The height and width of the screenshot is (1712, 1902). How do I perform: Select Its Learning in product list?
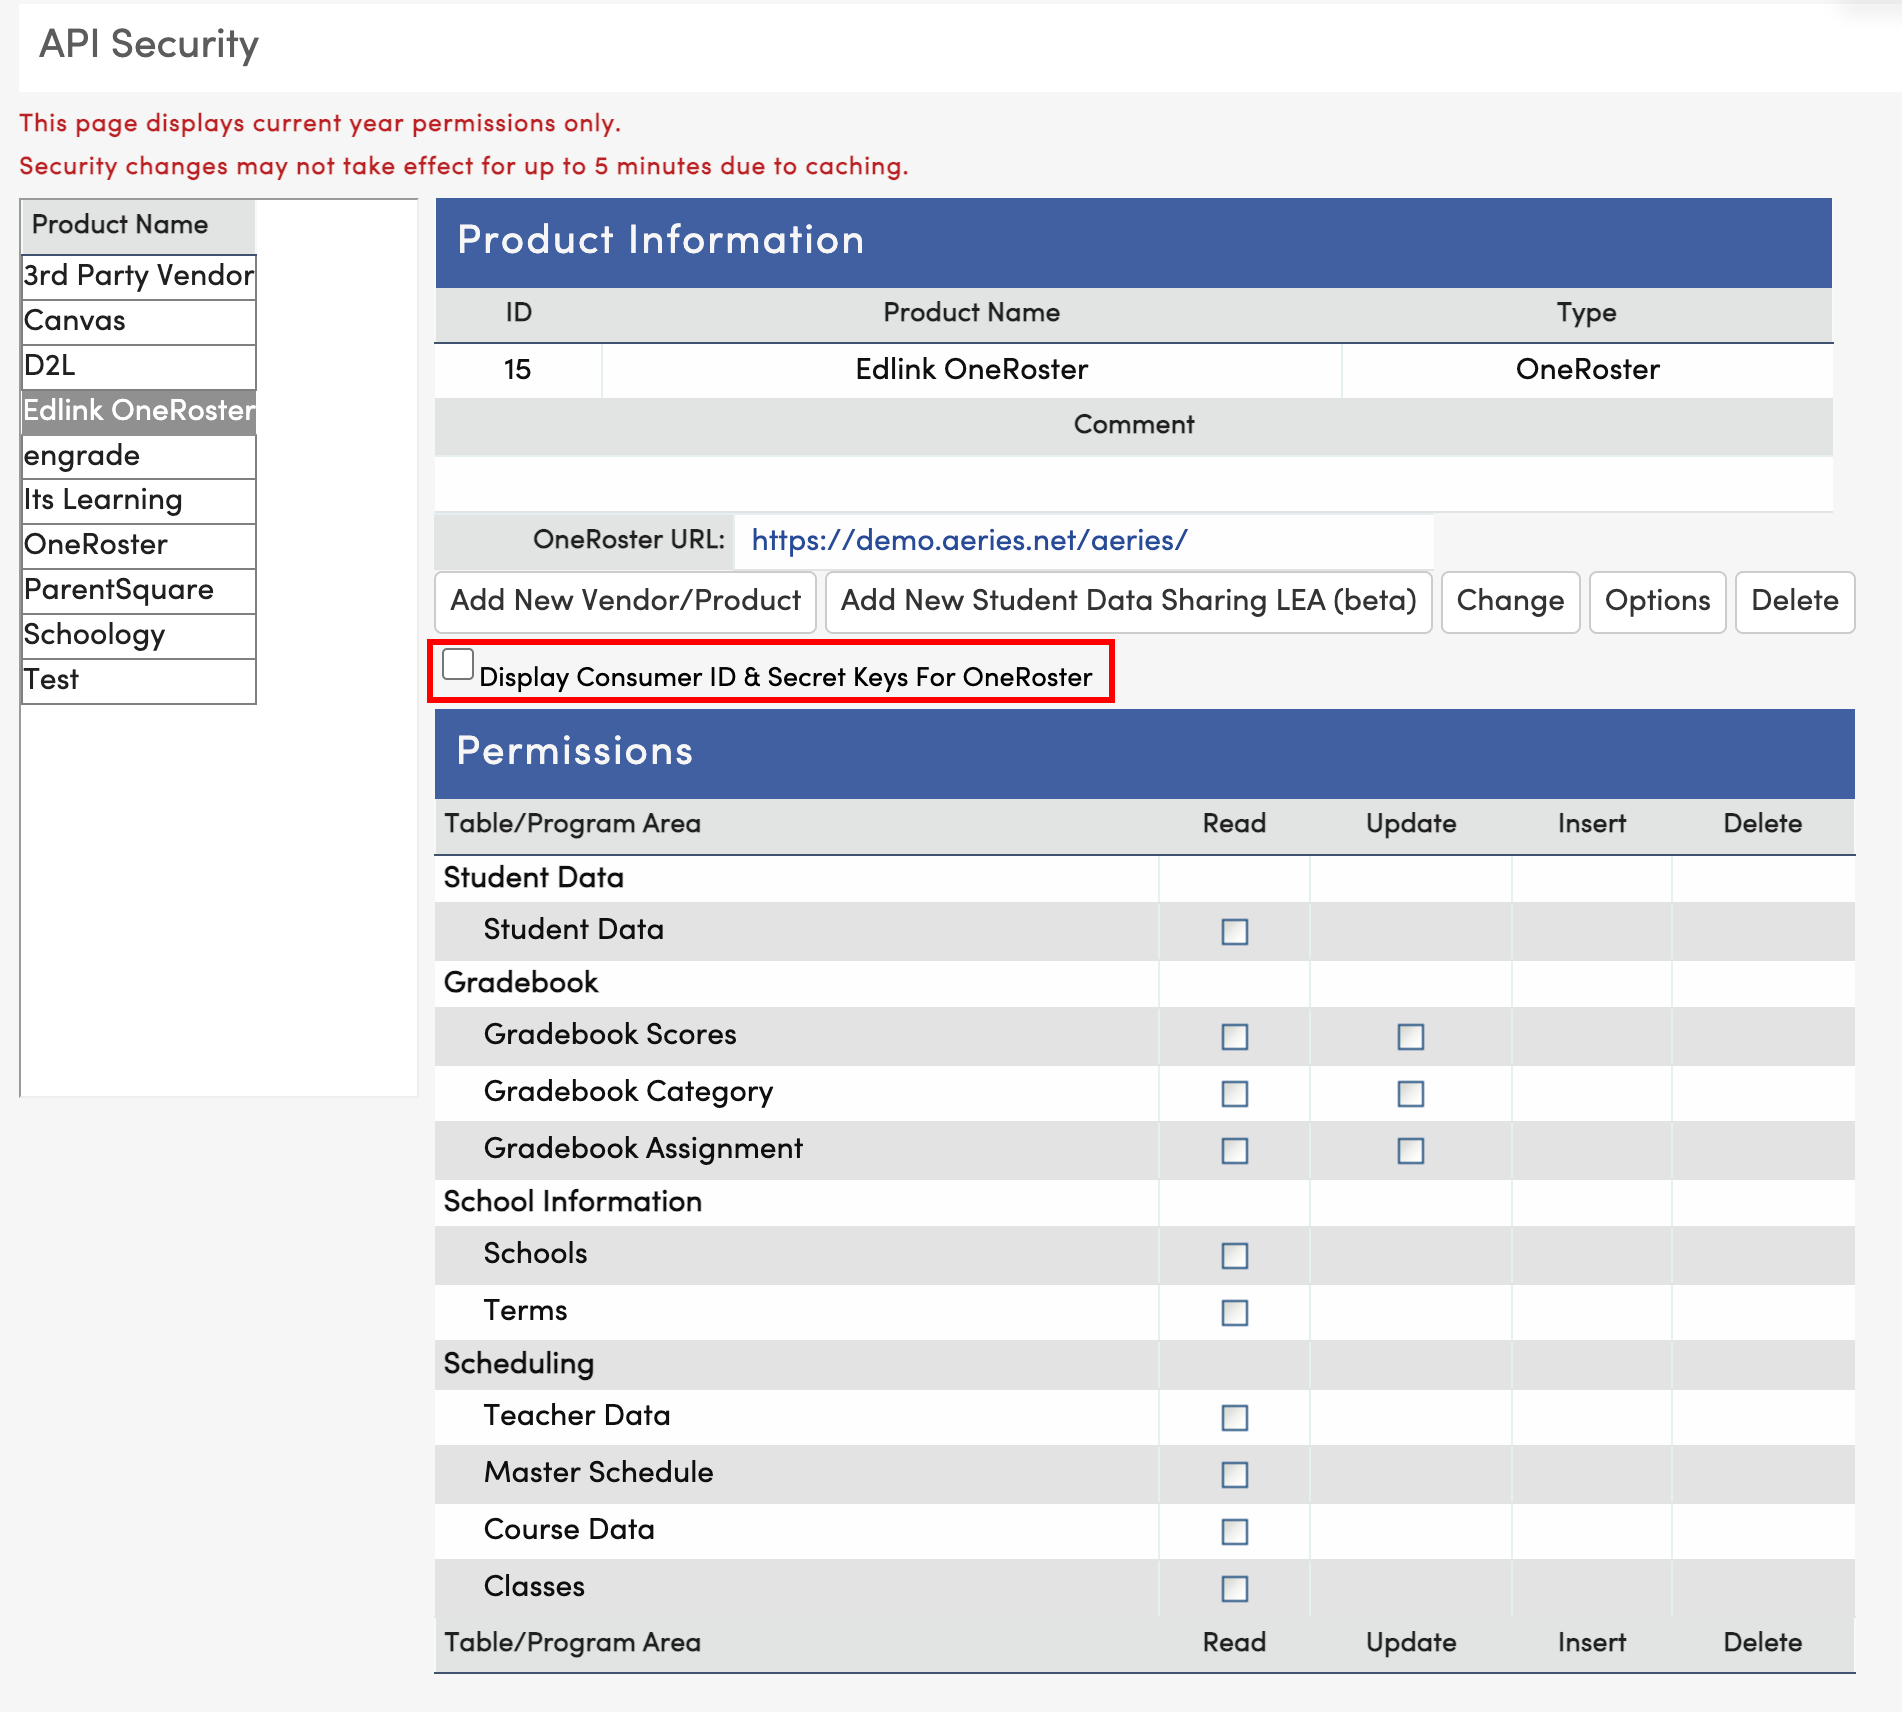pyautogui.click(x=139, y=500)
